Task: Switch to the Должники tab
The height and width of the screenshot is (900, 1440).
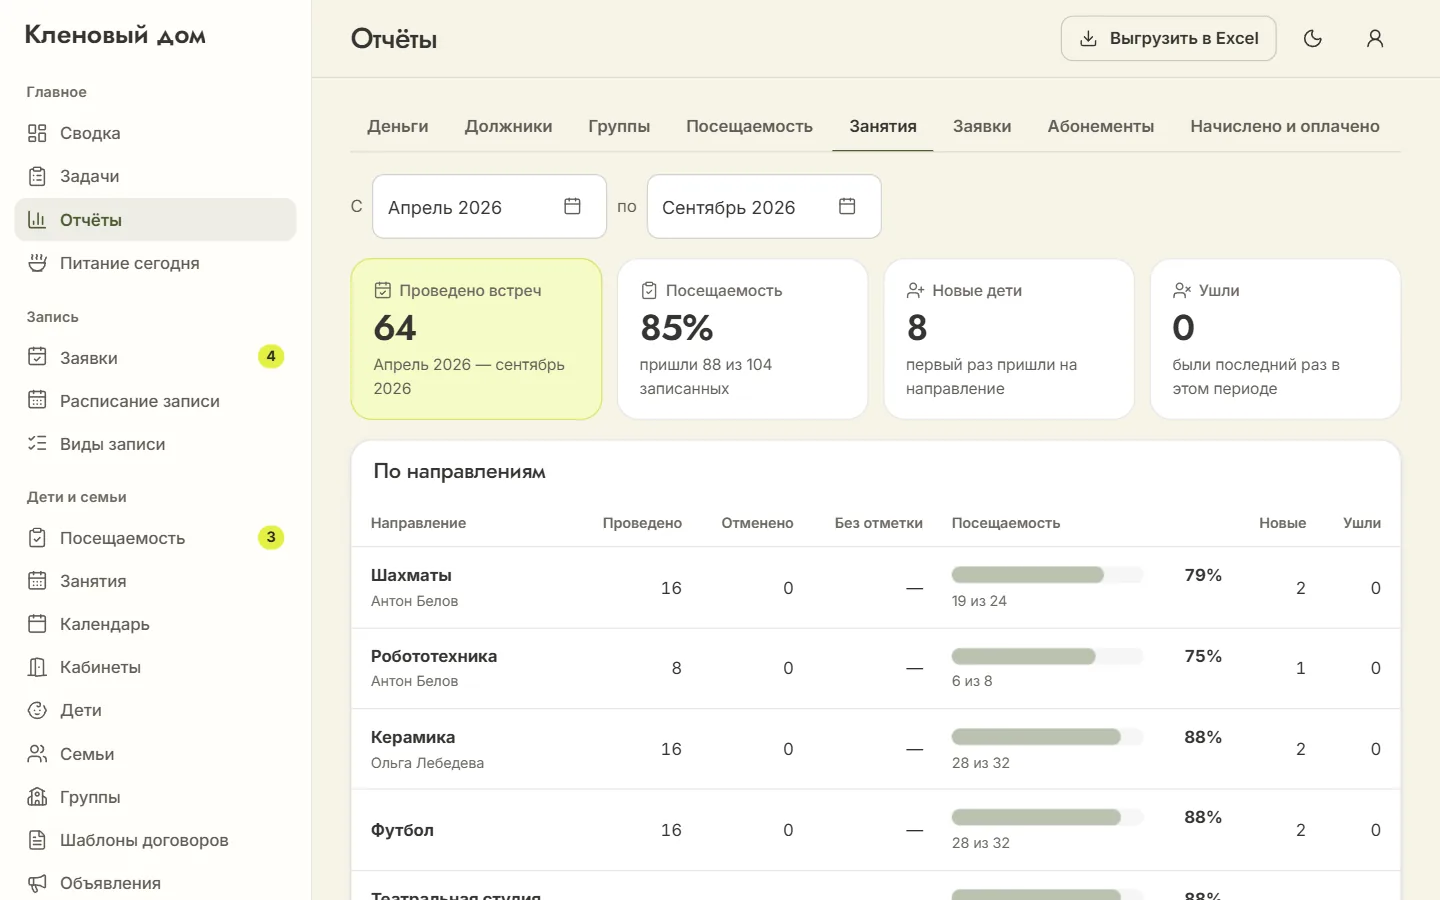Action: coord(508,126)
